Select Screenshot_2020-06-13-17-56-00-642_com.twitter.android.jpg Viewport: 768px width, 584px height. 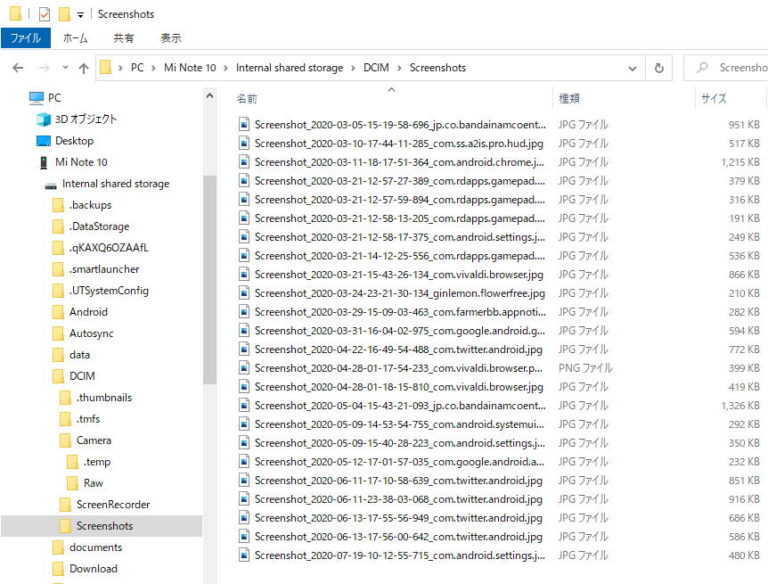(x=398, y=536)
